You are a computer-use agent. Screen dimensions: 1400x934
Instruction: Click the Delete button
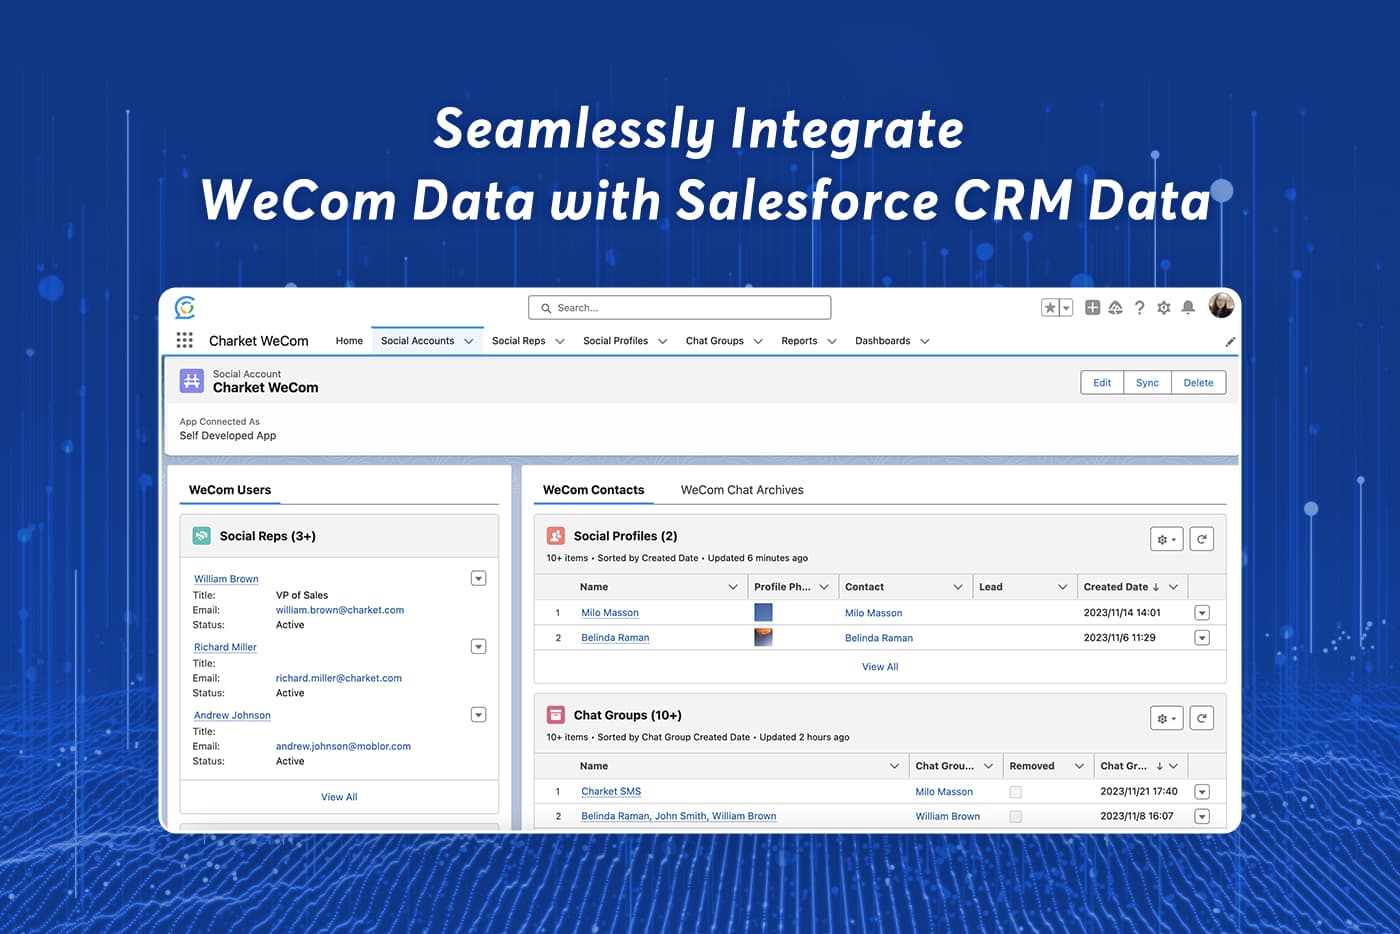(1198, 383)
